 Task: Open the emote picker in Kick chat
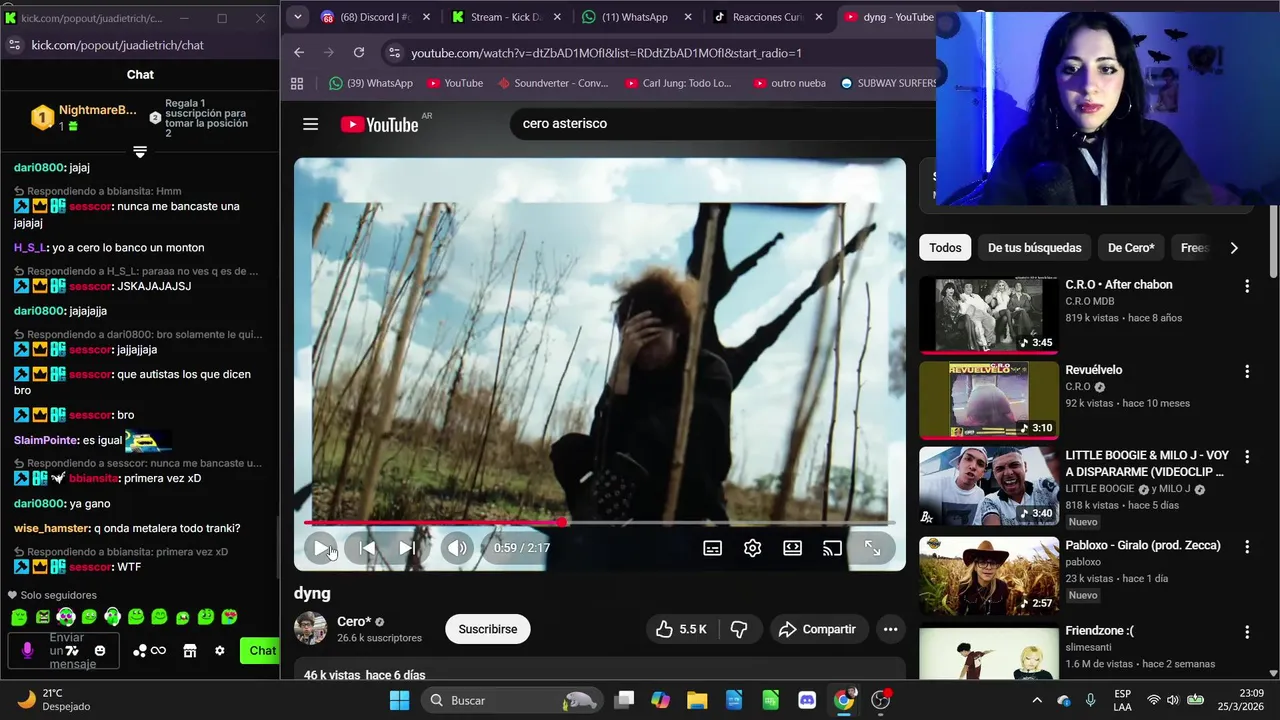[x=100, y=651]
